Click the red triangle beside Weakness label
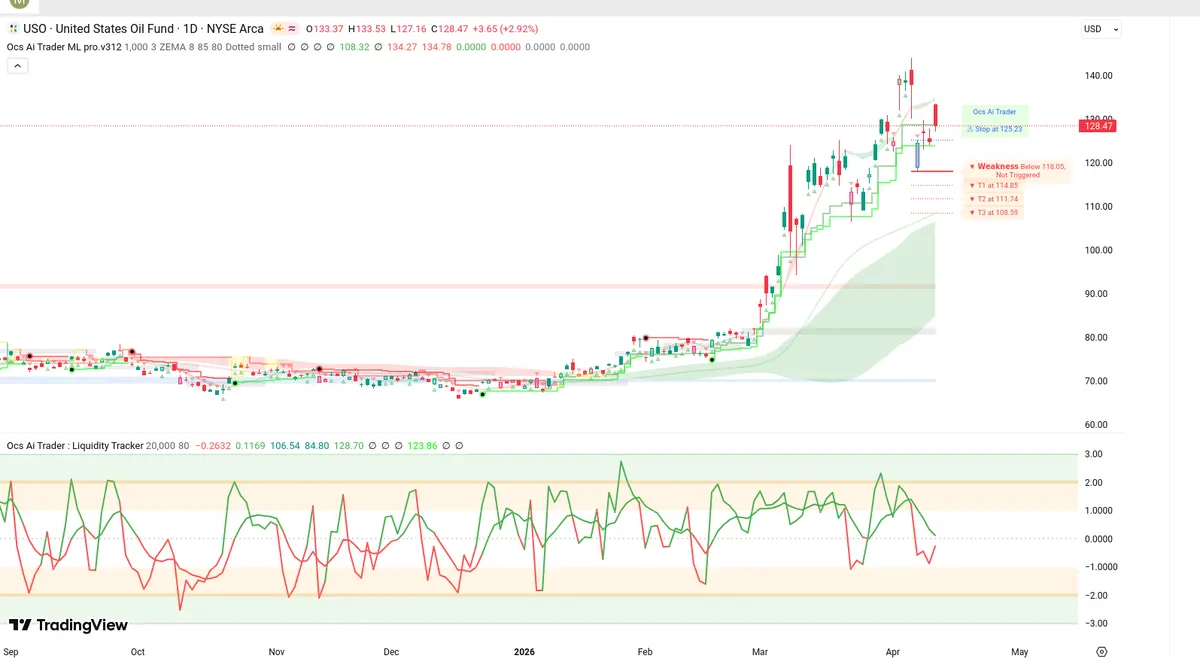This screenshot has width=1200, height=658. (x=972, y=167)
